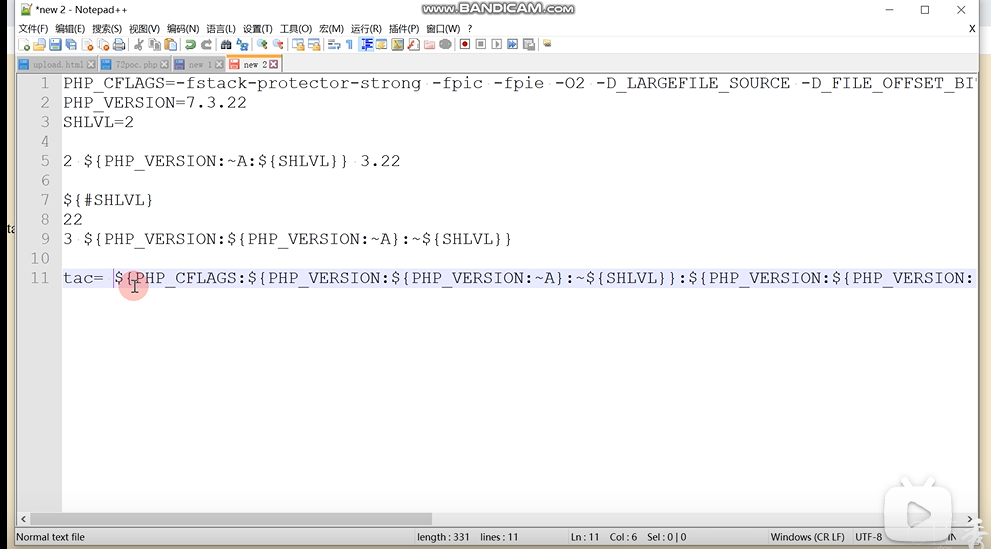The height and width of the screenshot is (549, 991).
Task: Close the upload.html tab
Action: click(91, 64)
